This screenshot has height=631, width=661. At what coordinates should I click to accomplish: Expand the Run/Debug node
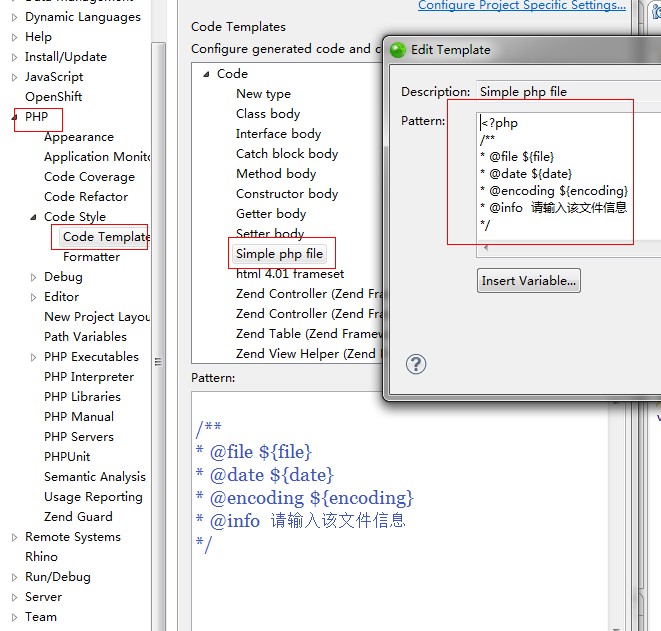click(x=14, y=577)
